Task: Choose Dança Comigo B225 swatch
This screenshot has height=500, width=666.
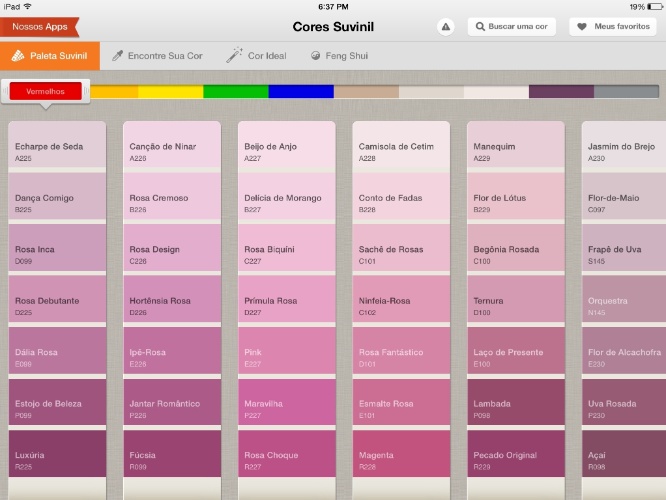Action: [x=57, y=196]
